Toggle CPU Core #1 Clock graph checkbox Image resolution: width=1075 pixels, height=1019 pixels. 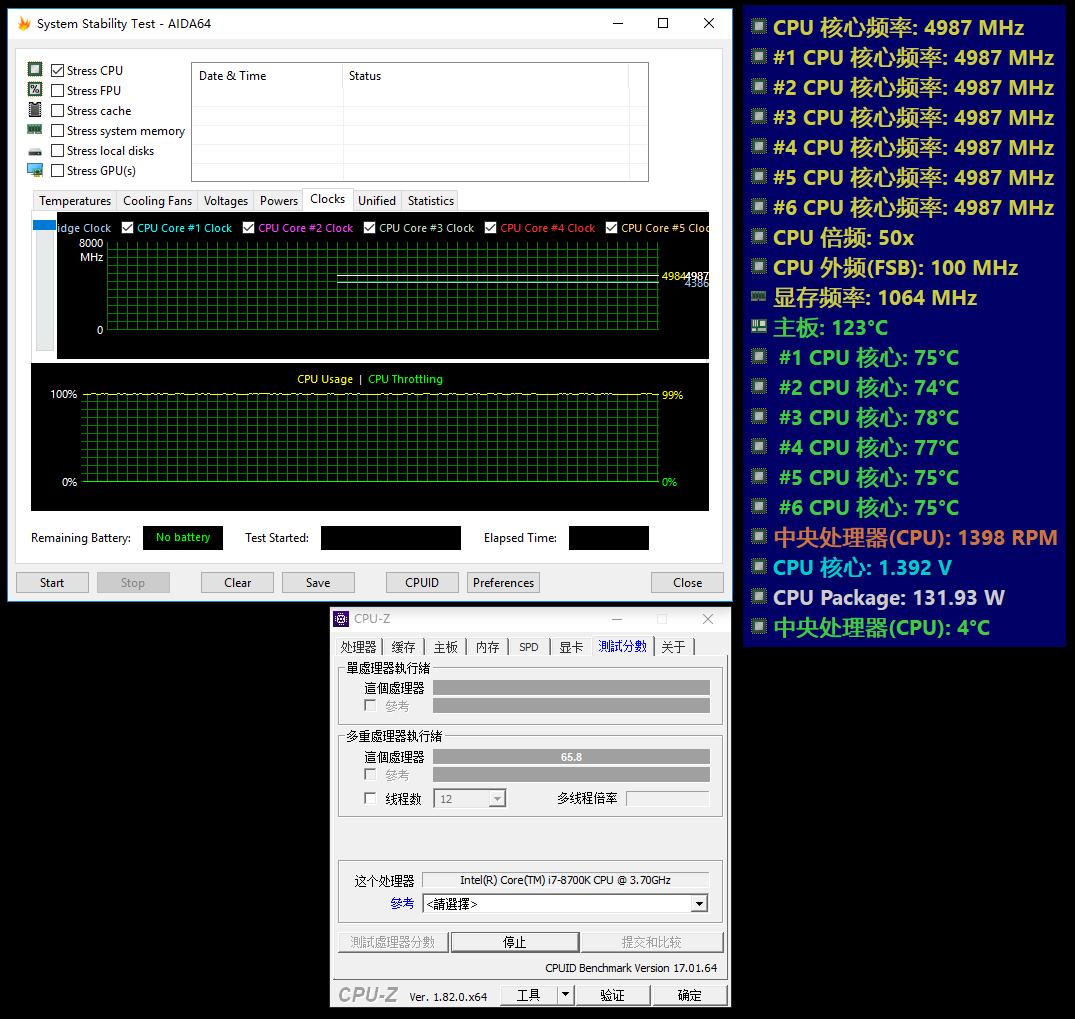[128, 228]
